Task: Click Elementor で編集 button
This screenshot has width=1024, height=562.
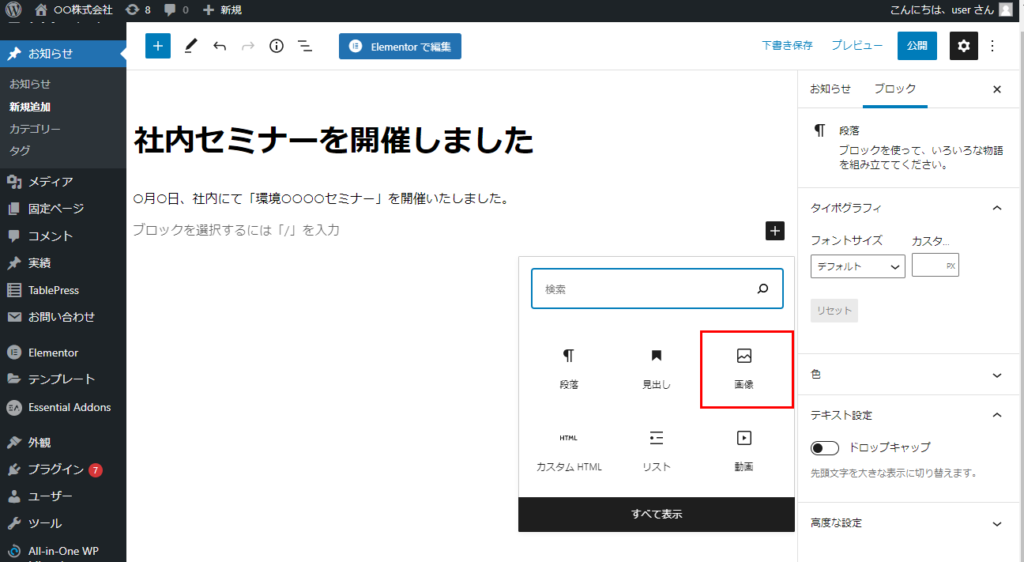Action: click(x=400, y=46)
